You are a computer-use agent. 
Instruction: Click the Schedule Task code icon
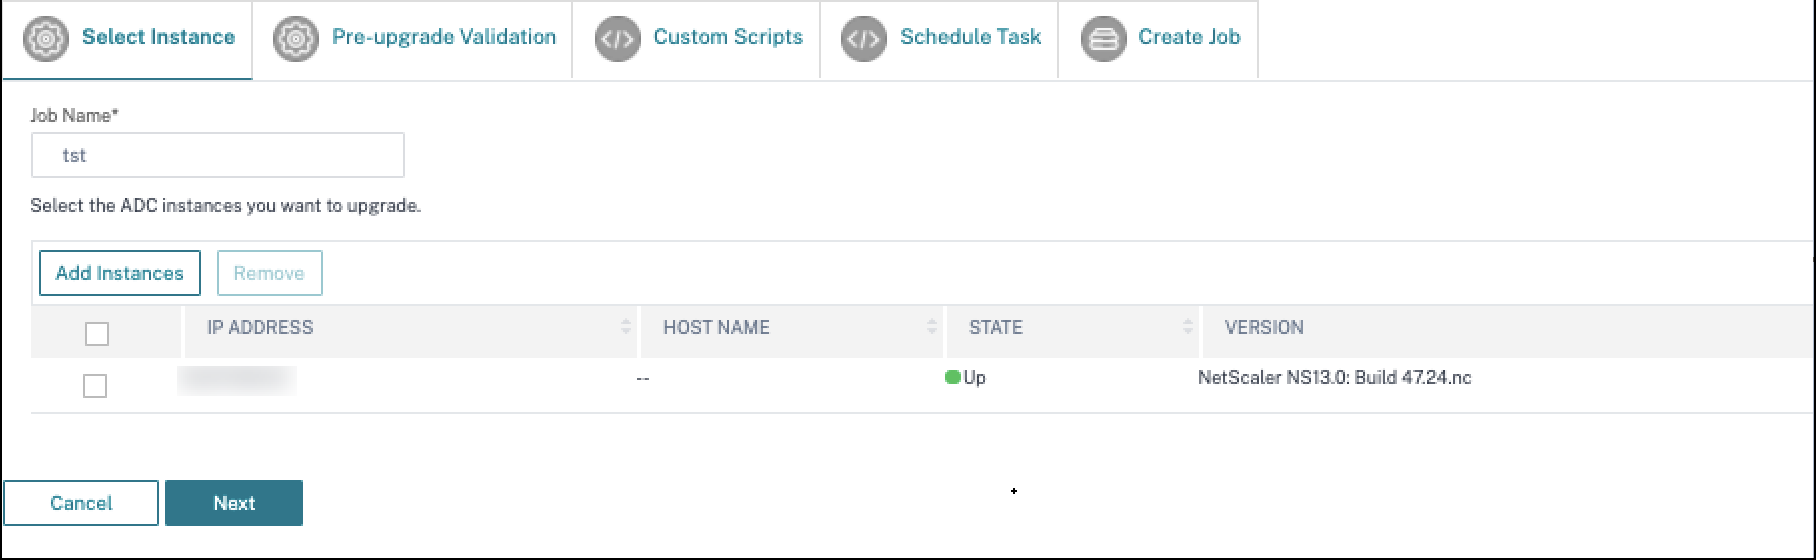(x=864, y=39)
